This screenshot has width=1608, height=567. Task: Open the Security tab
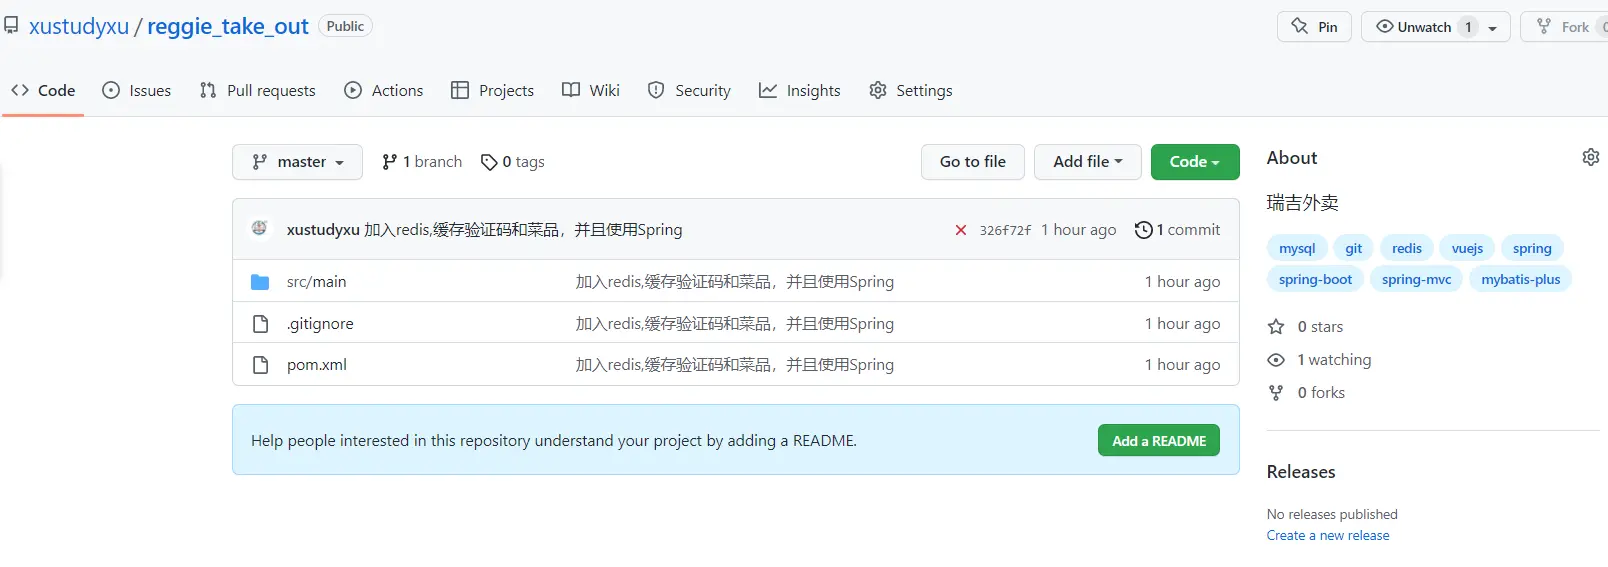pyautogui.click(x=689, y=90)
